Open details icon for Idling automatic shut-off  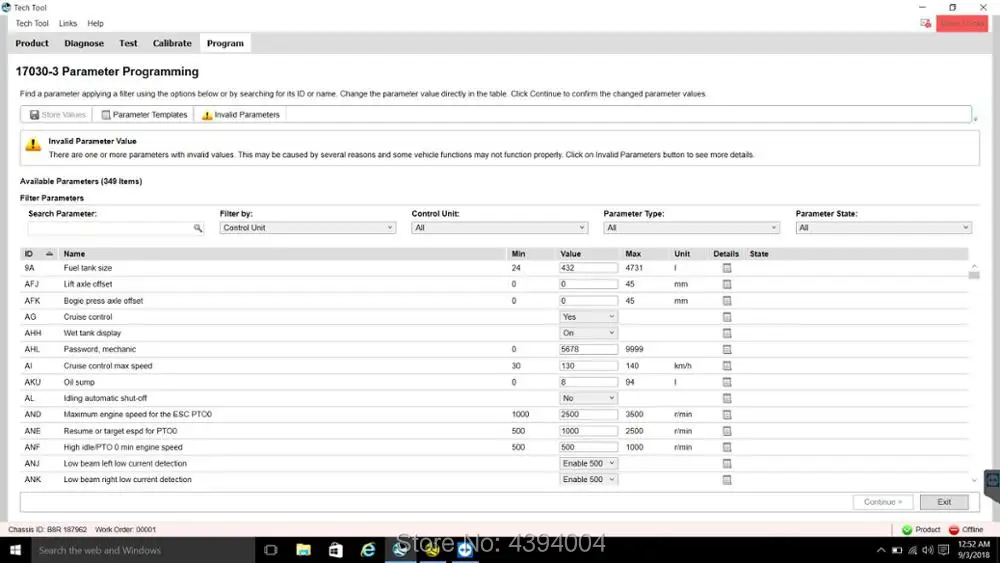click(x=726, y=398)
